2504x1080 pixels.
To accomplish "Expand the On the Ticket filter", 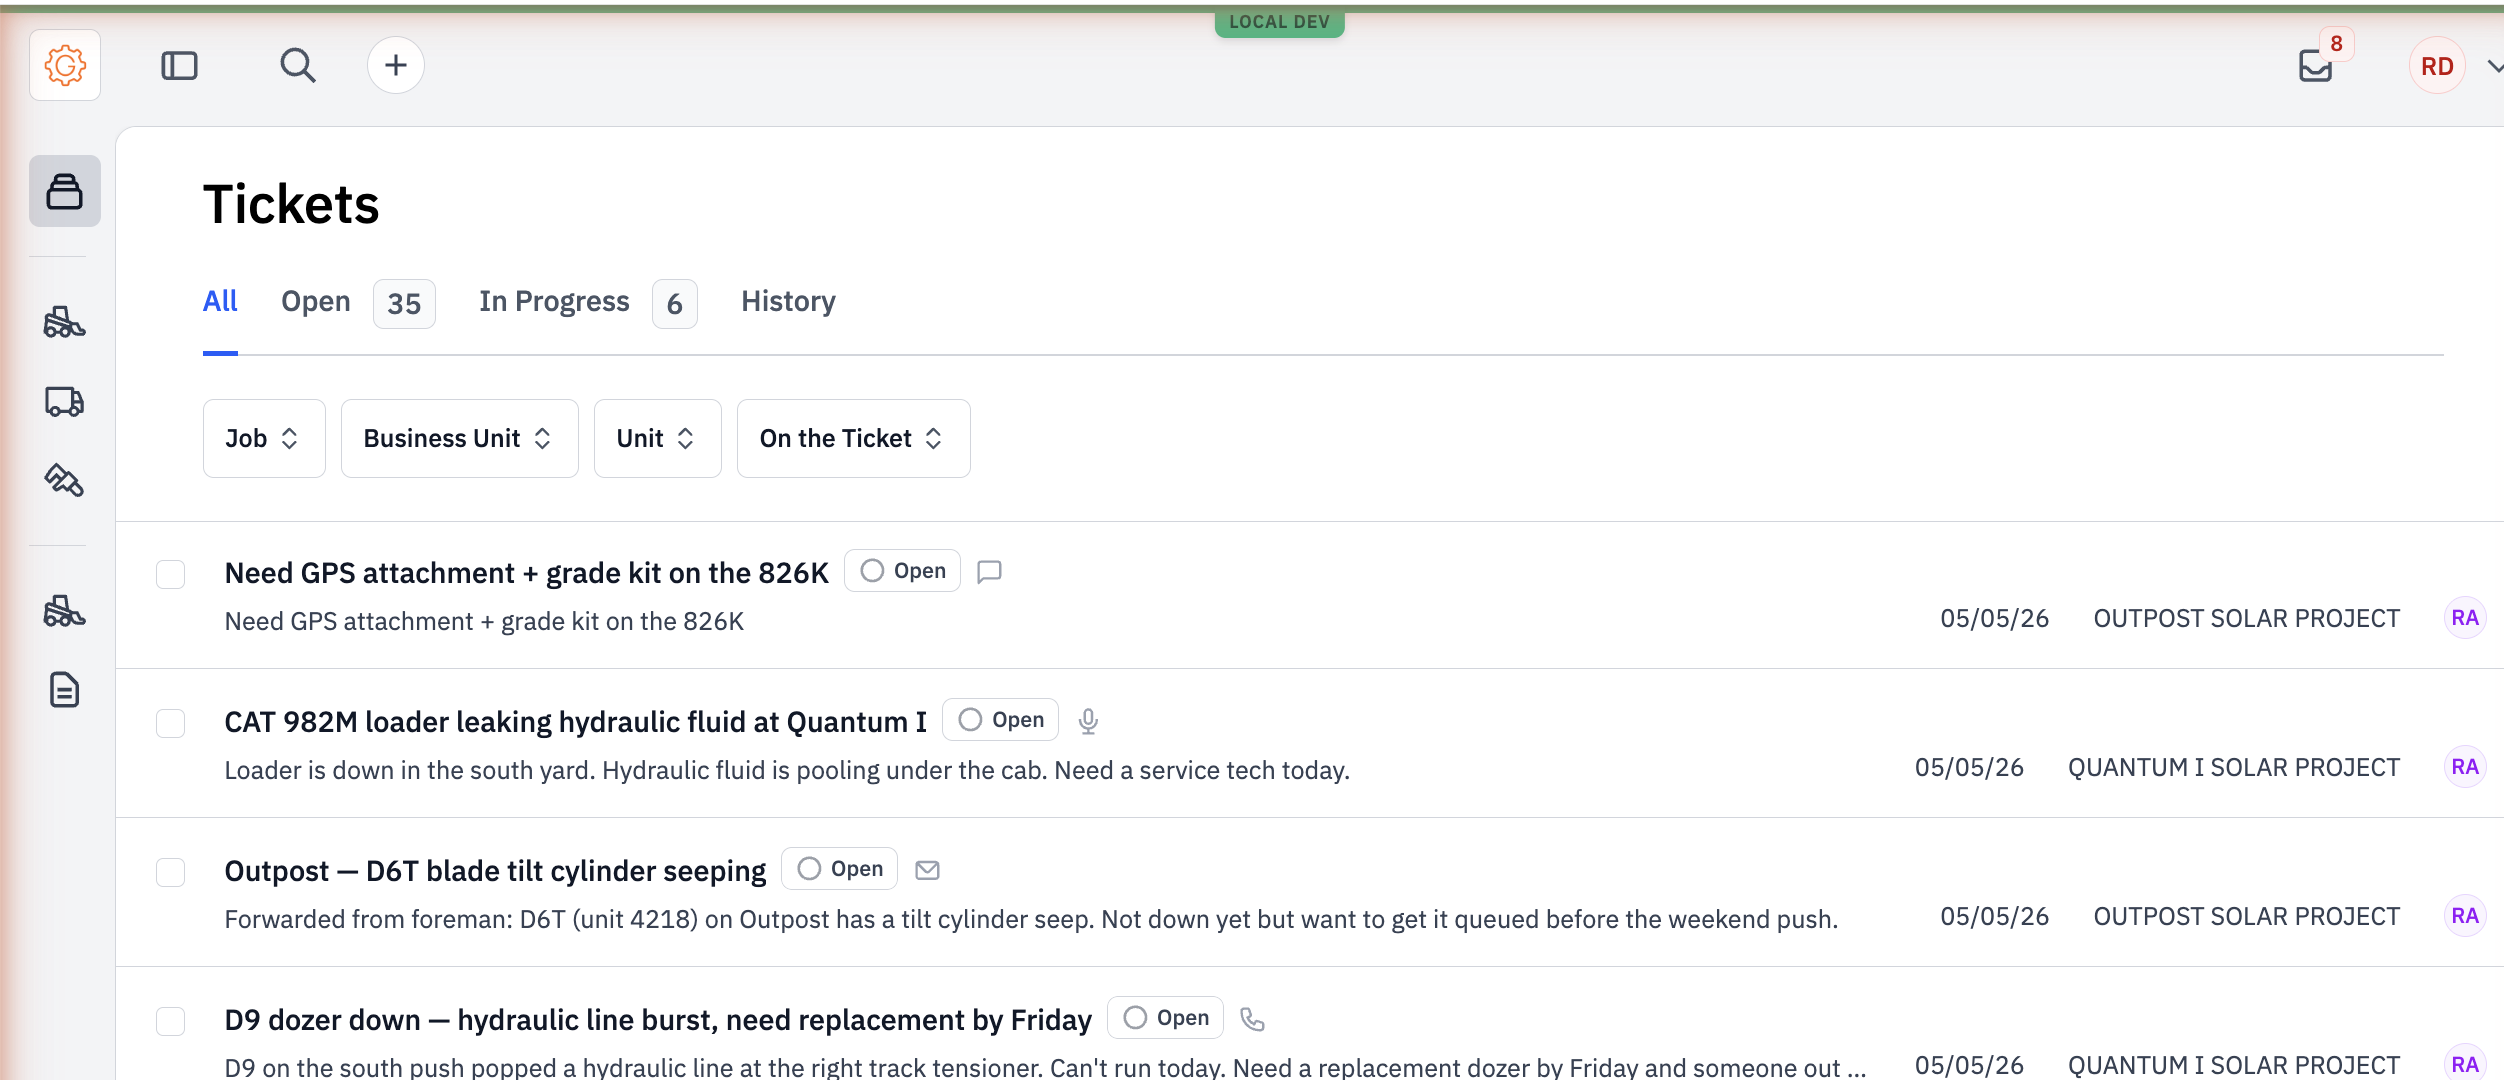I will point(854,438).
